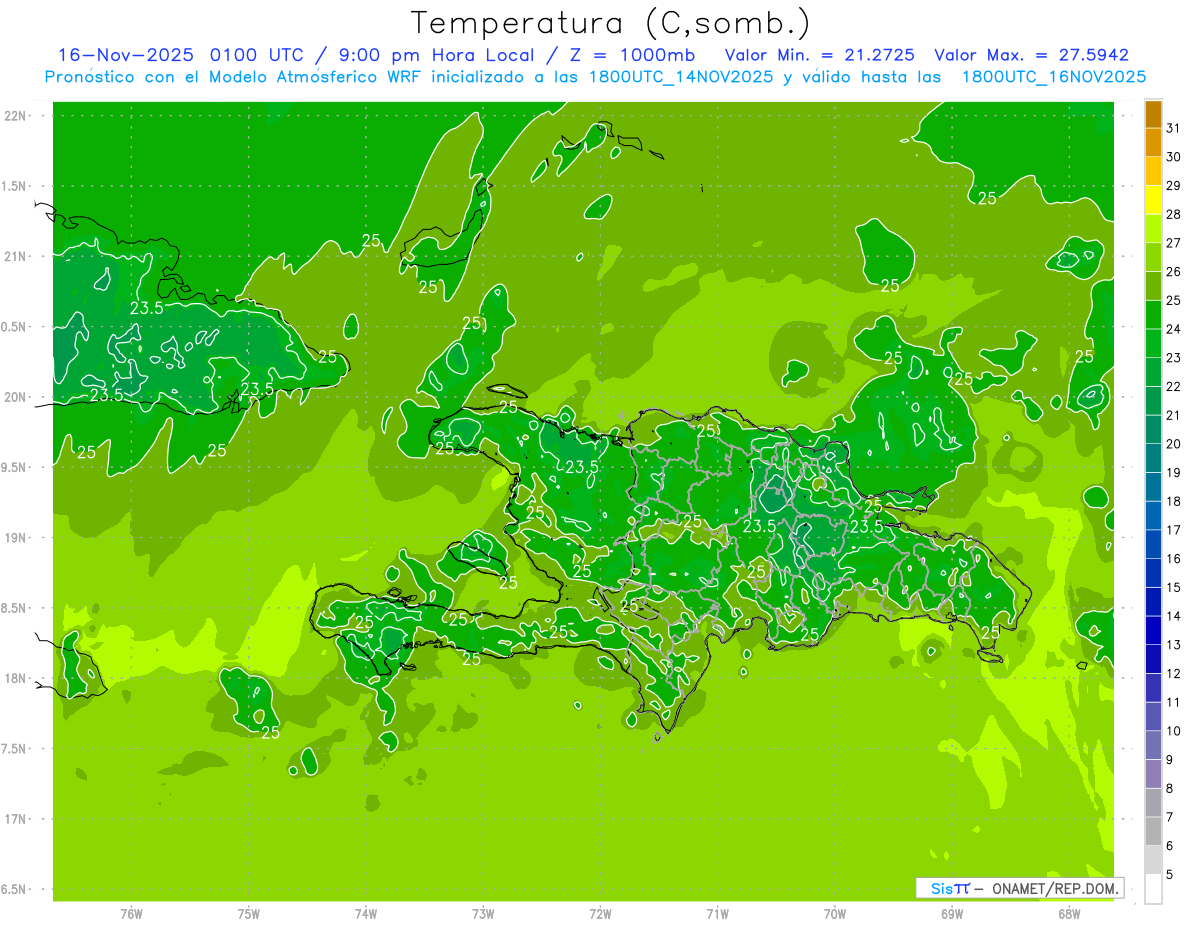
Task: Click the "18" colorbar scale label
Action: click(x=1174, y=501)
